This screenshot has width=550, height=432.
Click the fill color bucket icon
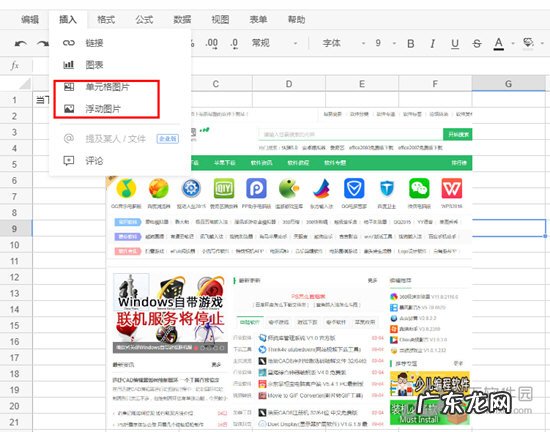pyautogui.click(x=528, y=43)
